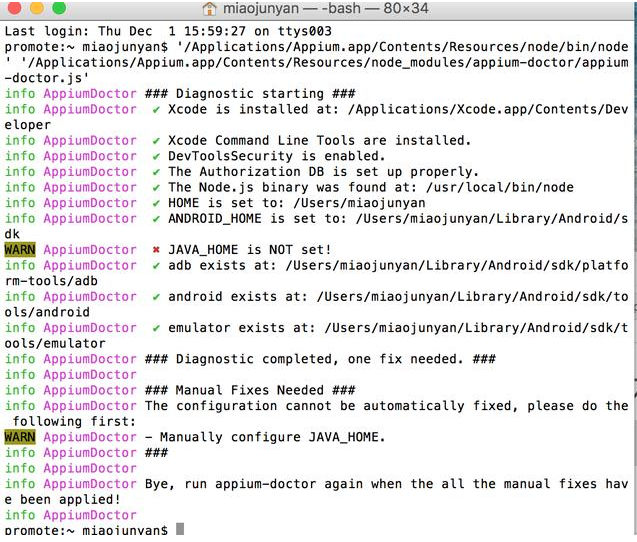The image size is (637, 542).
Task: Click the checkmark next to ANDROID_HOME is set
Action: point(156,218)
